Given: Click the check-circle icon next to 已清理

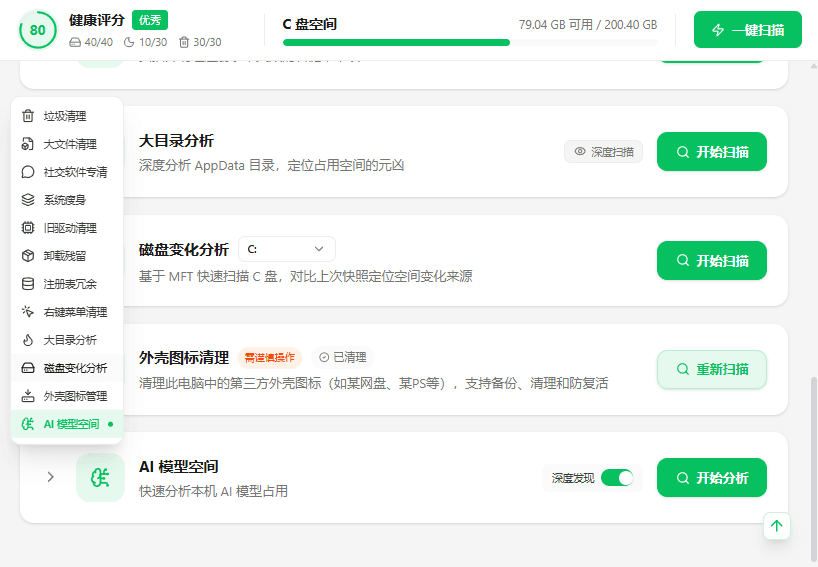Looking at the screenshot, I should click(324, 357).
